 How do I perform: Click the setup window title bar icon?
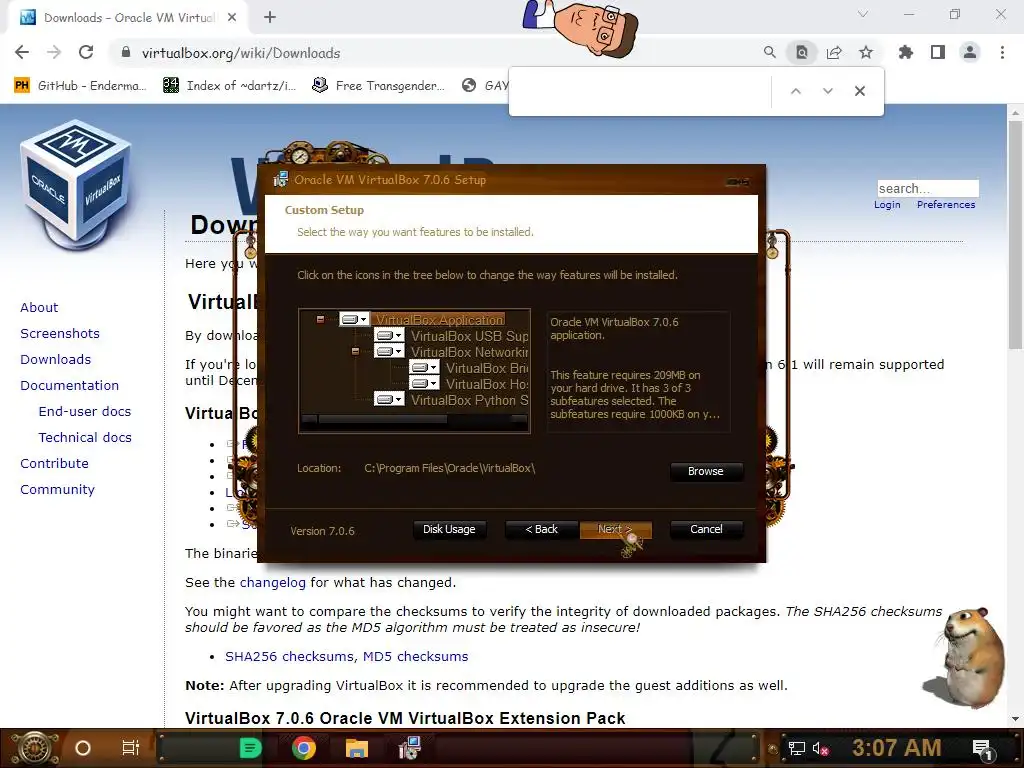coord(281,180)
